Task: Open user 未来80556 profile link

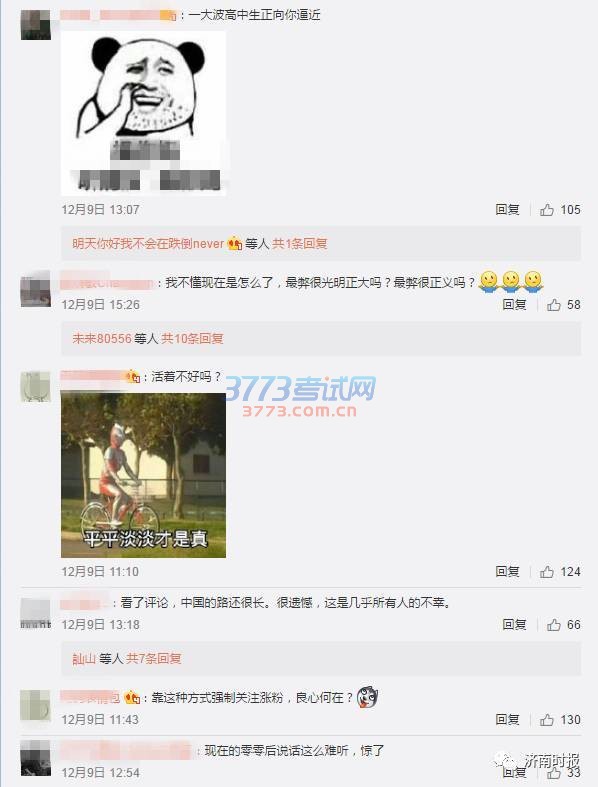Action: 102,339
